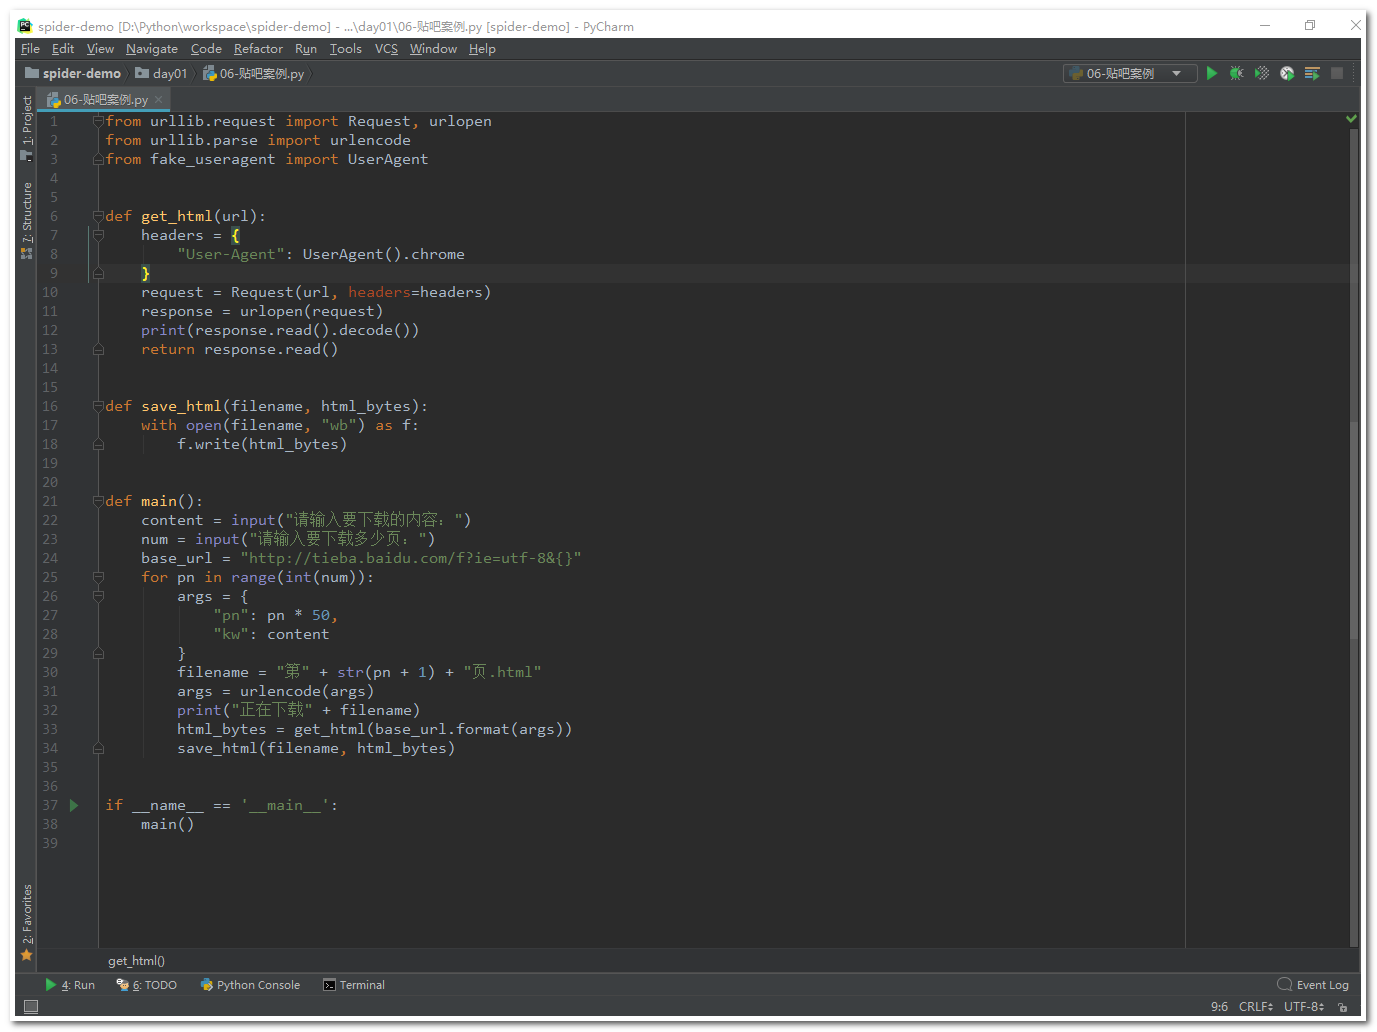
Task: Click 'return response.read()' on line 13
Action: point(240,349)
